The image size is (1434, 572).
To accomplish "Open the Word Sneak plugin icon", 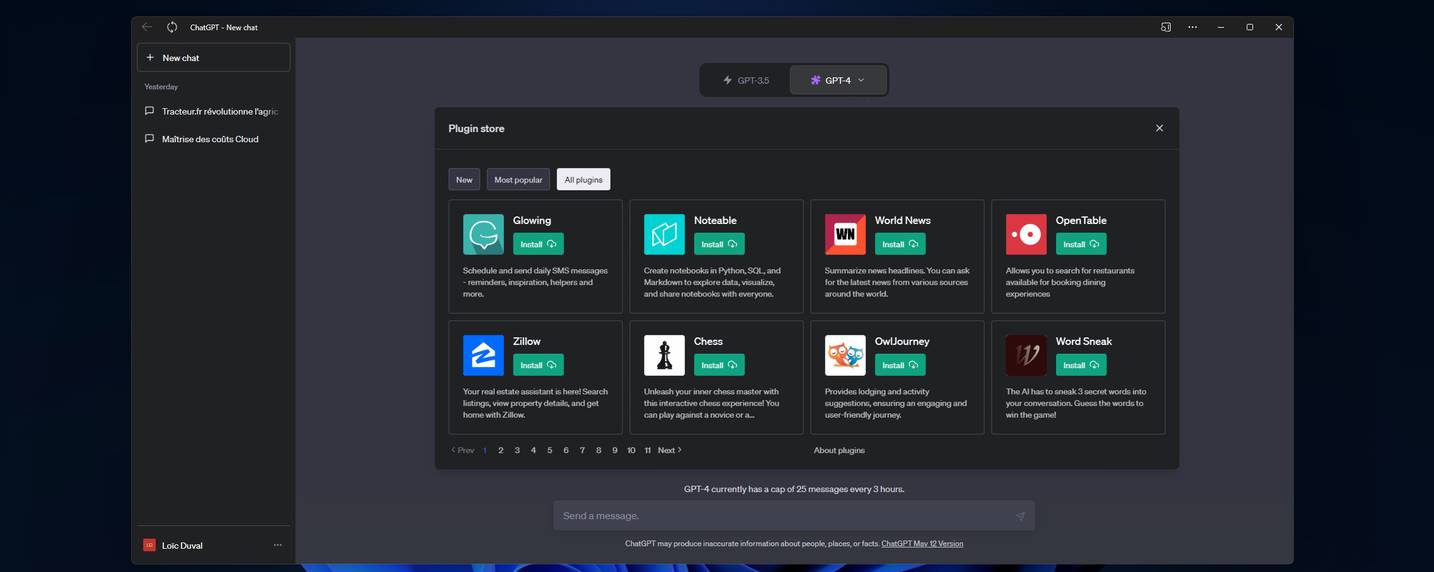I will (x=1026, y=355).
